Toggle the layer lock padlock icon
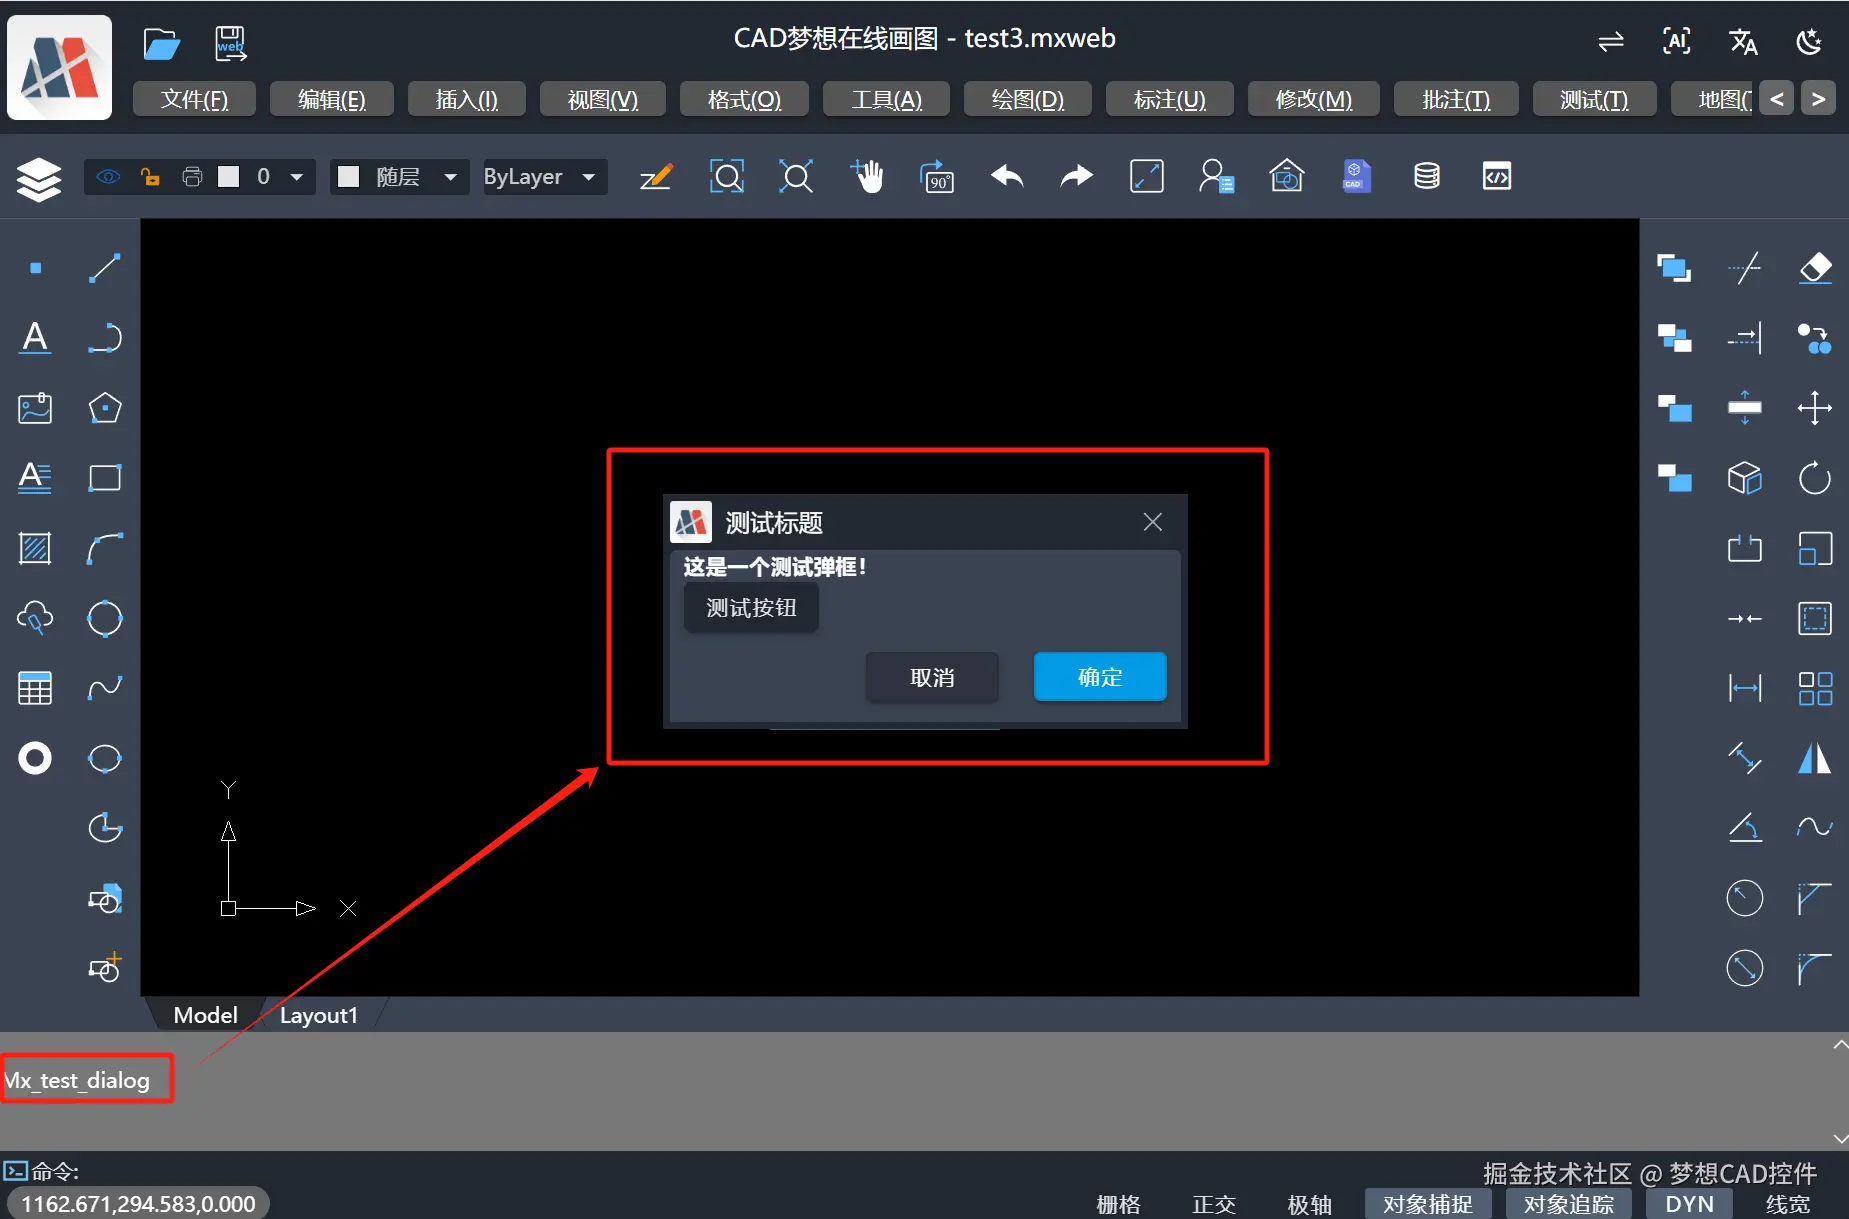Screen dimensions: 1849x1219 click(149, 176)
